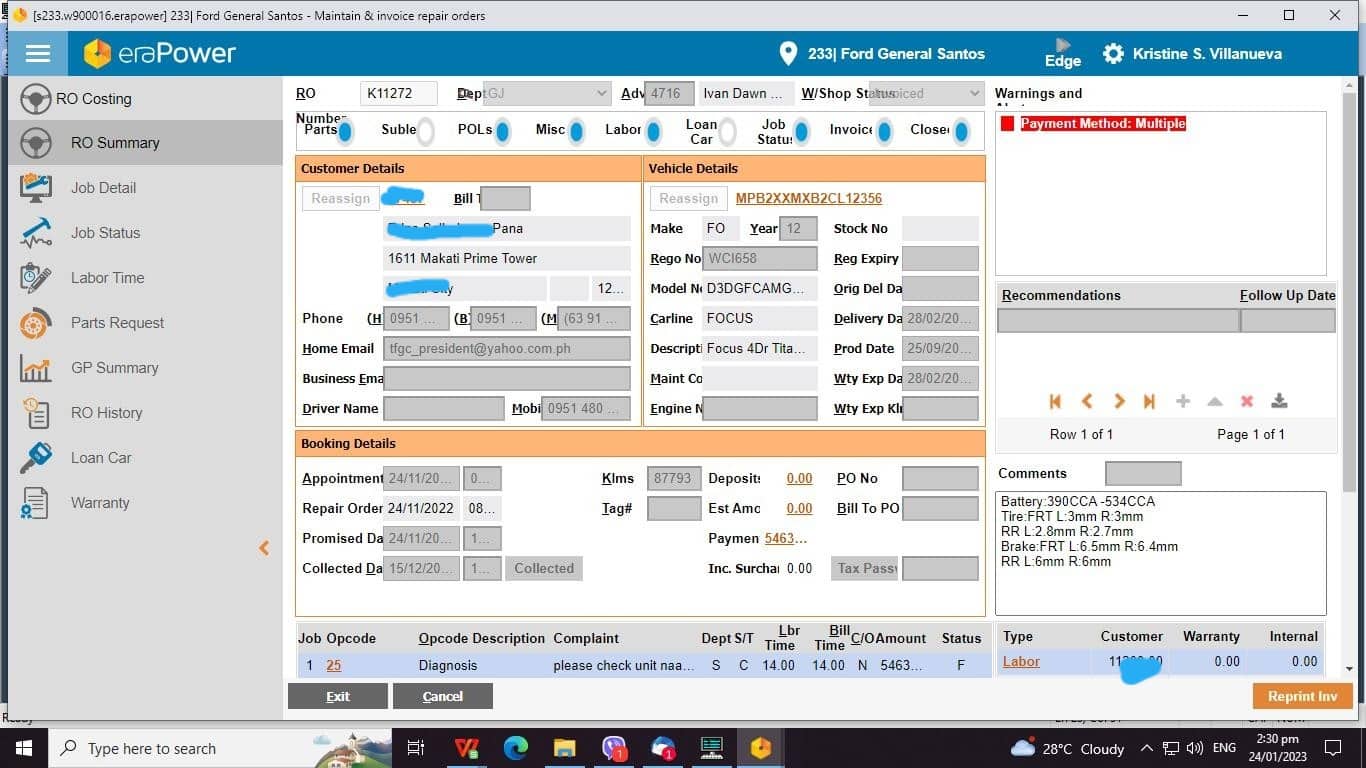
Task: Jump to last recommendation row
Action: pos(1150,401)
